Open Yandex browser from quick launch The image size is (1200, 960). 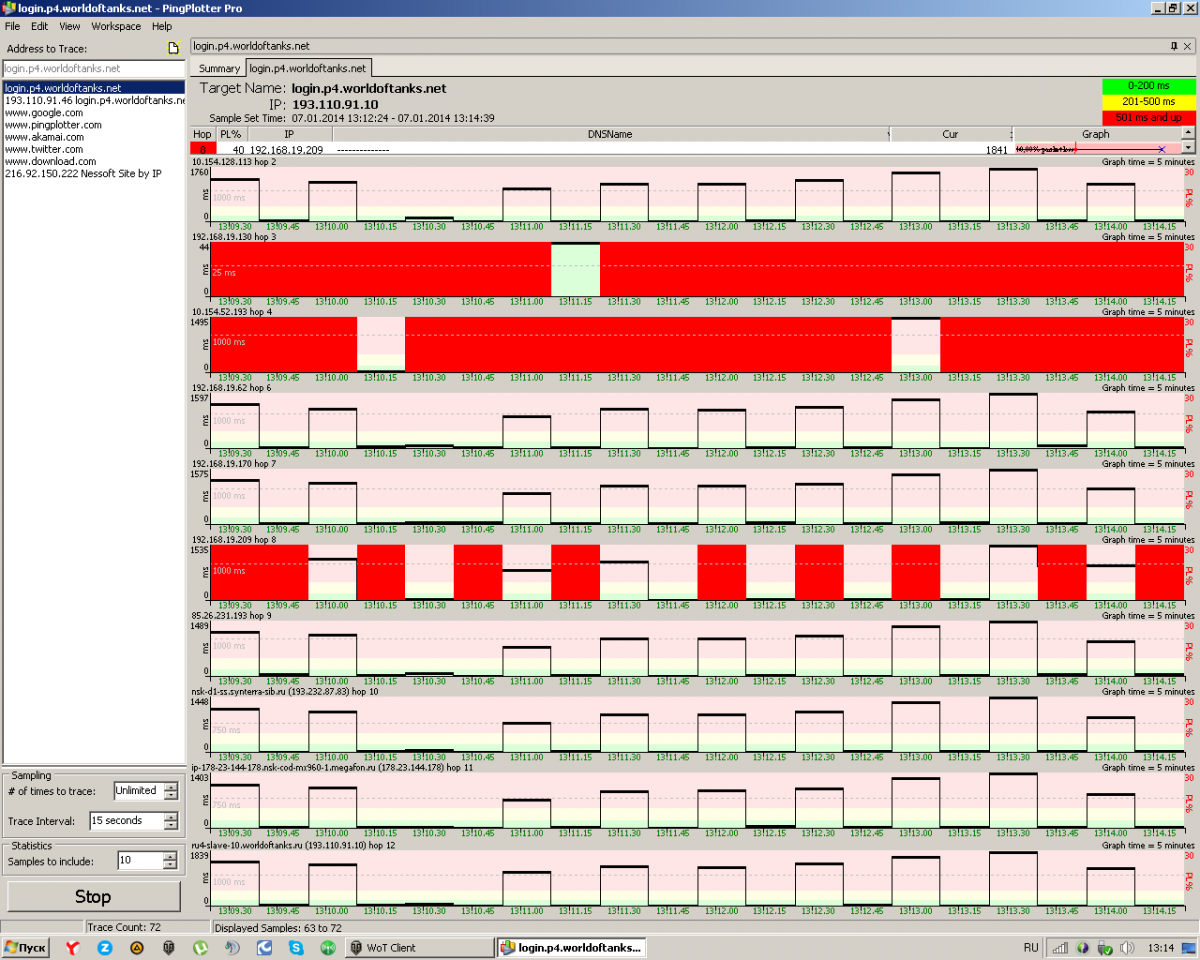(x=72, y=947)
